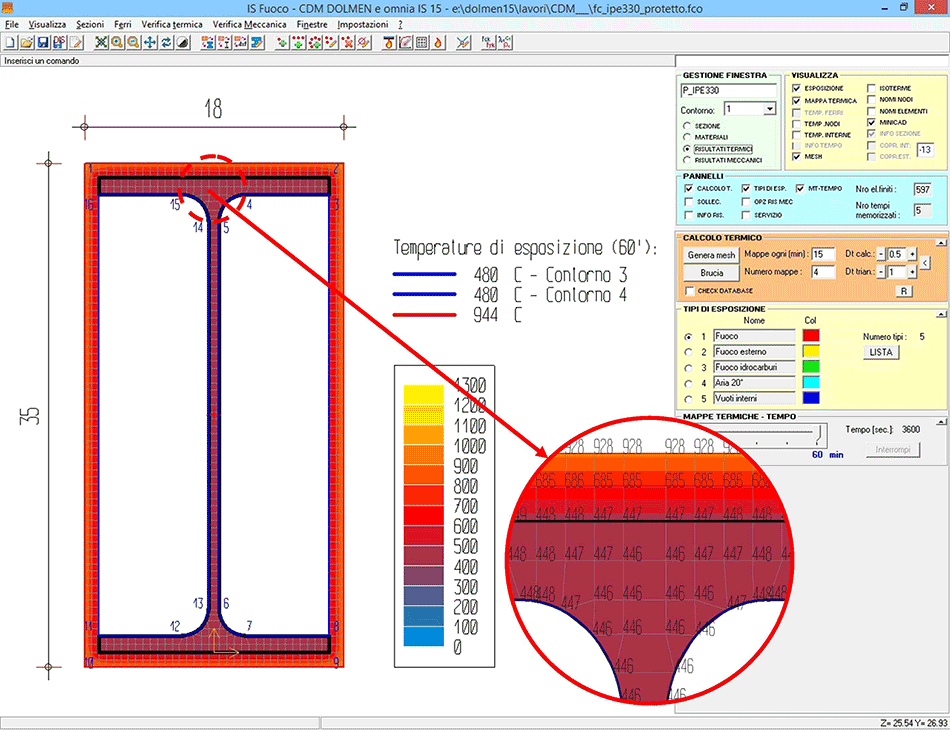Enable the CHECK DATABASE checkbox
This screenshot has height=730, width=950.
click(x=689, y=291)
